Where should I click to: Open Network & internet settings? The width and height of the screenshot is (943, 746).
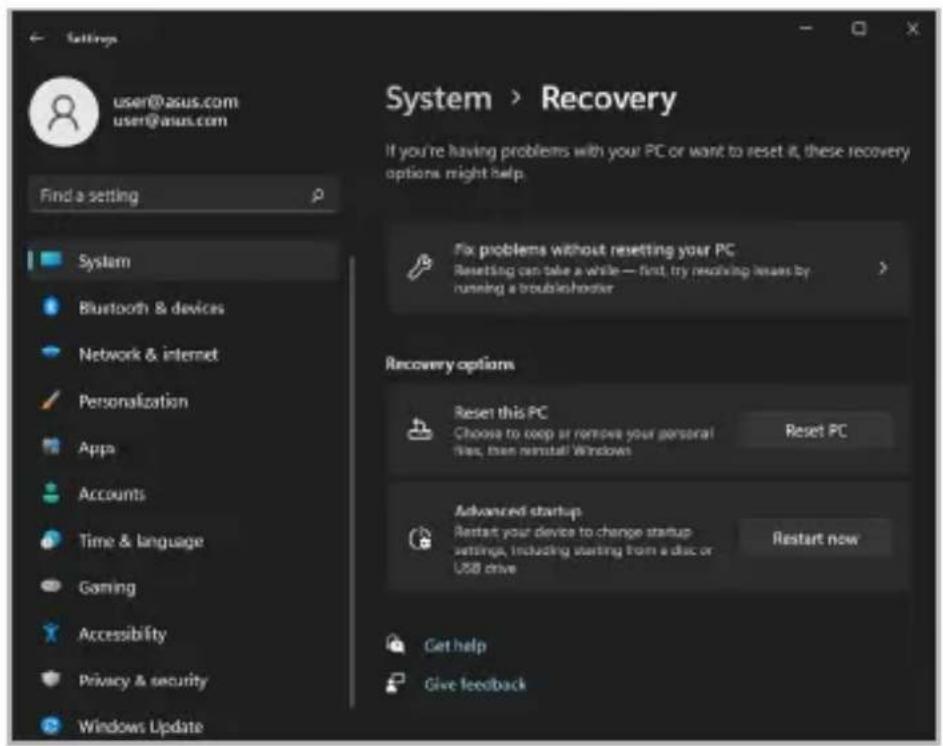pyautogui.click(x=183, y=354)
